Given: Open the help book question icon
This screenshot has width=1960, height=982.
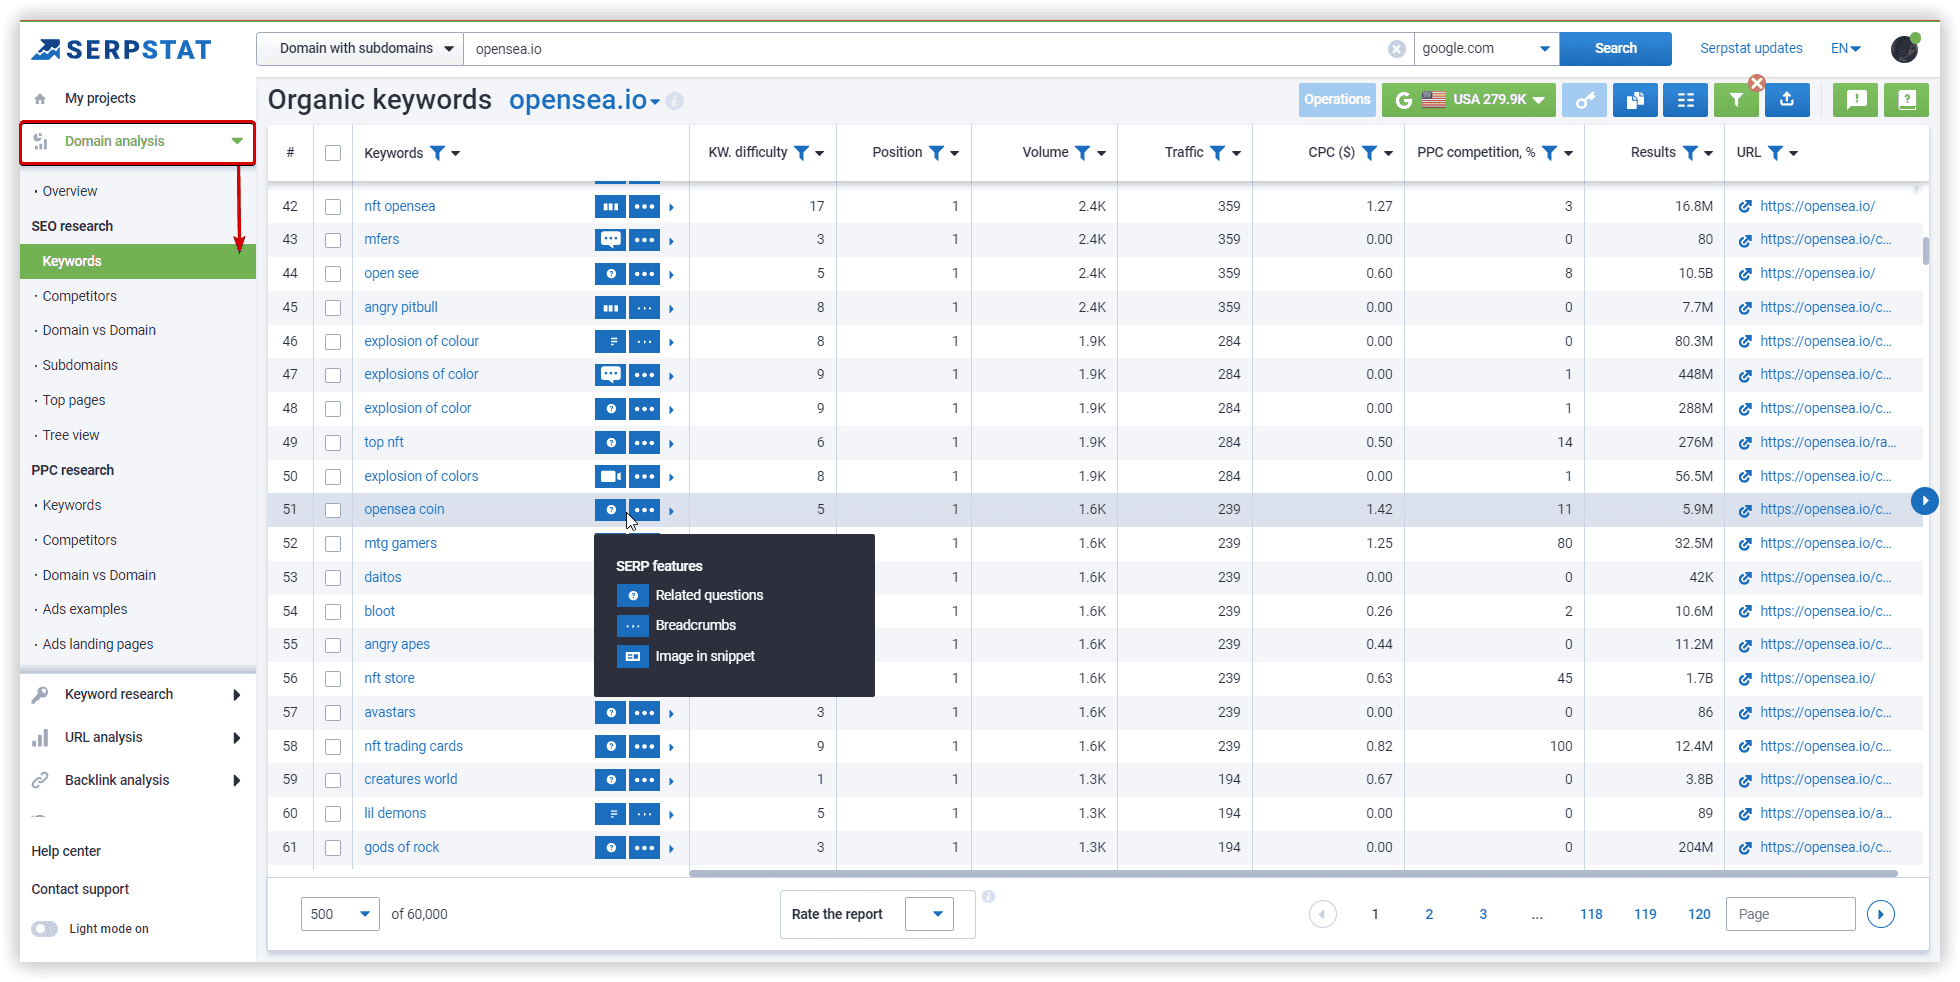Looking at the screenshot, I should tap(1907, 100).
